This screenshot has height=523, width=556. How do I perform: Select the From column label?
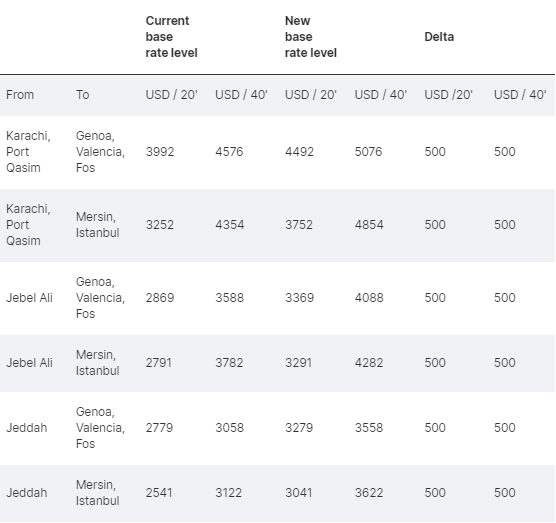pyautogui.click(x=20, y=95)
